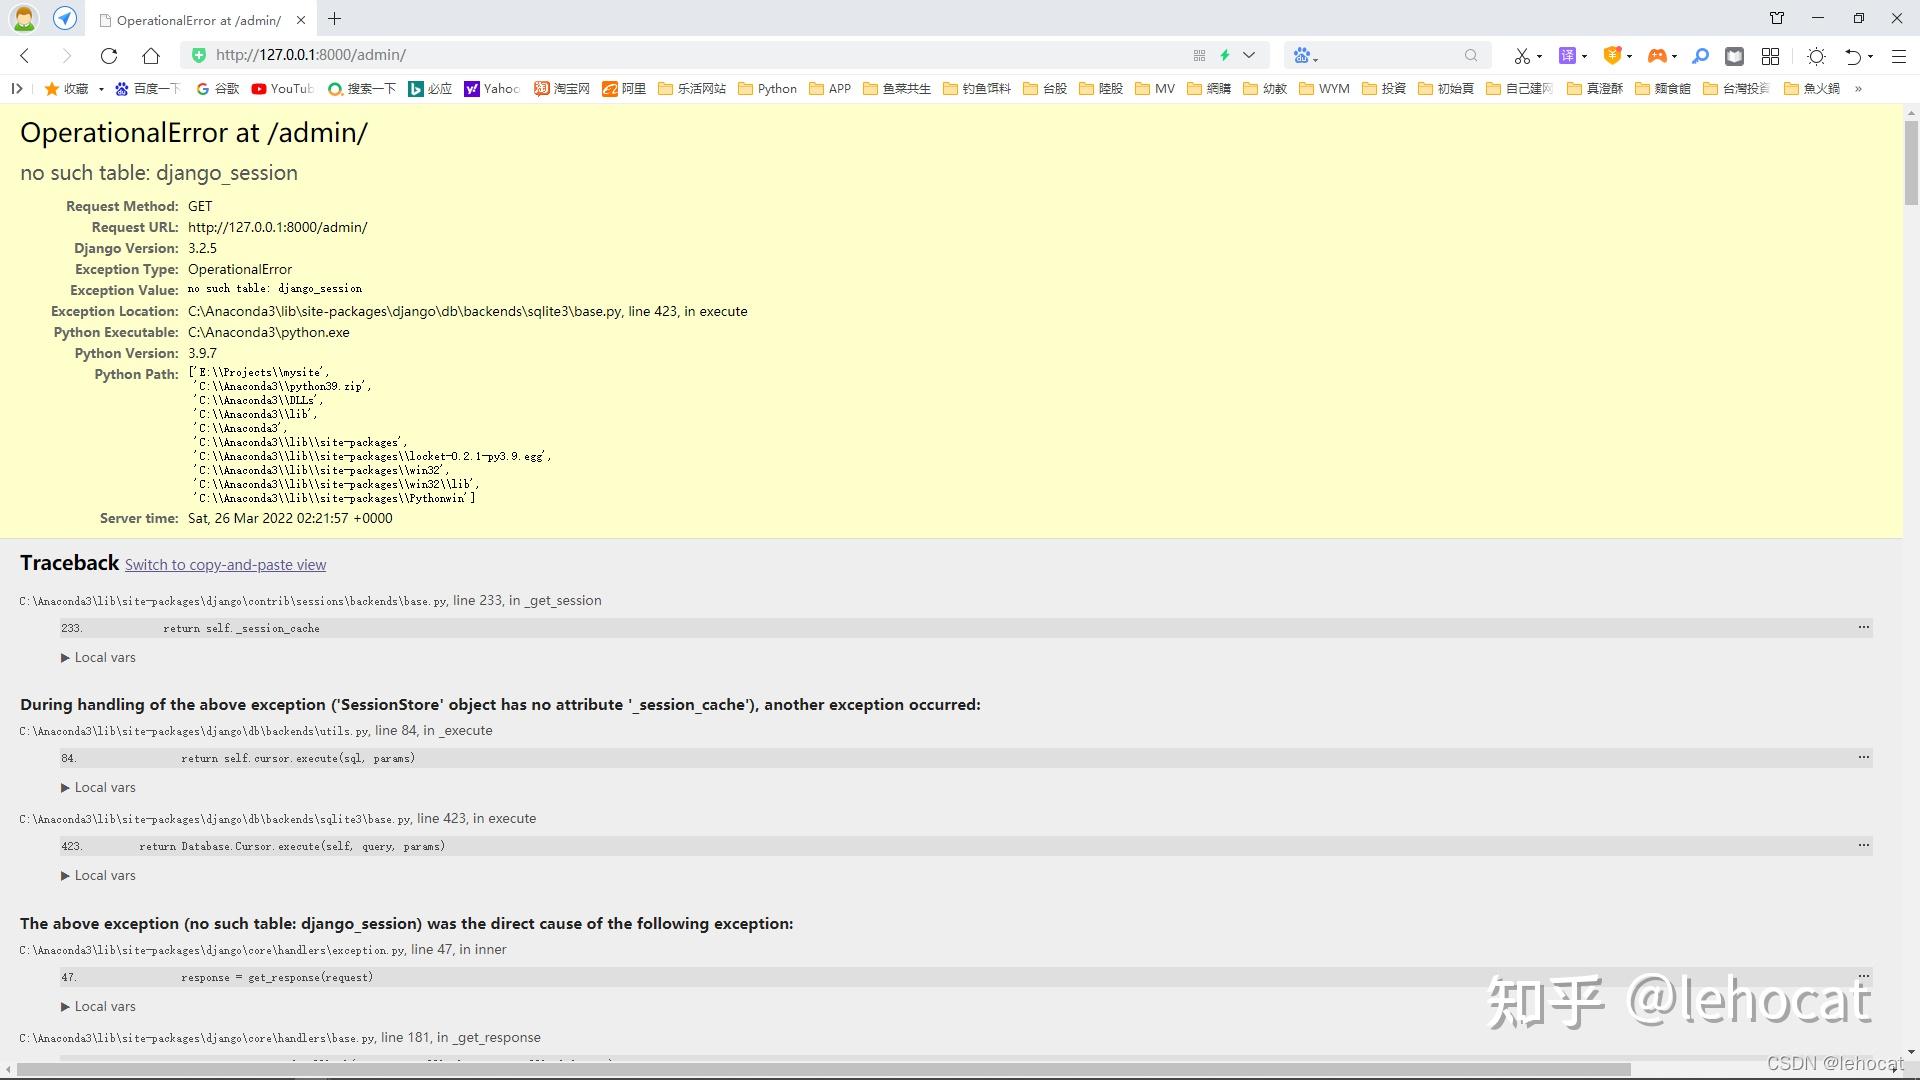Open the game controller extension icon
Screen dimensions: 1920x1080
pos(1657,56)
